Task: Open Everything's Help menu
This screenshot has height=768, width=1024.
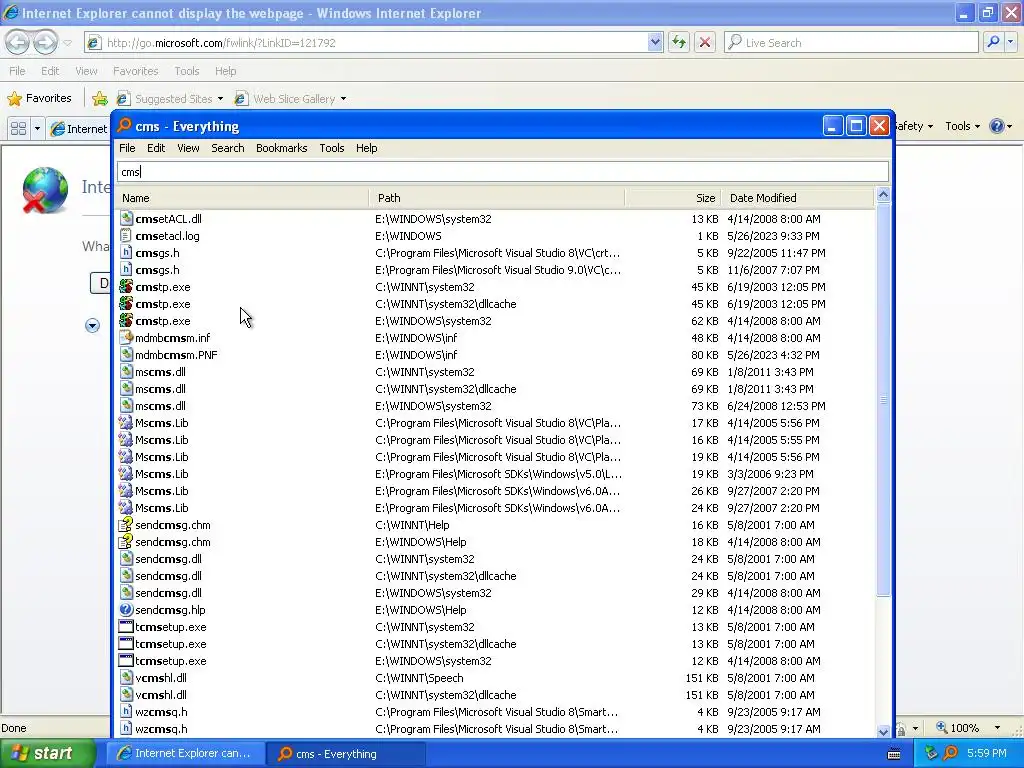Action: pos(366,148)
